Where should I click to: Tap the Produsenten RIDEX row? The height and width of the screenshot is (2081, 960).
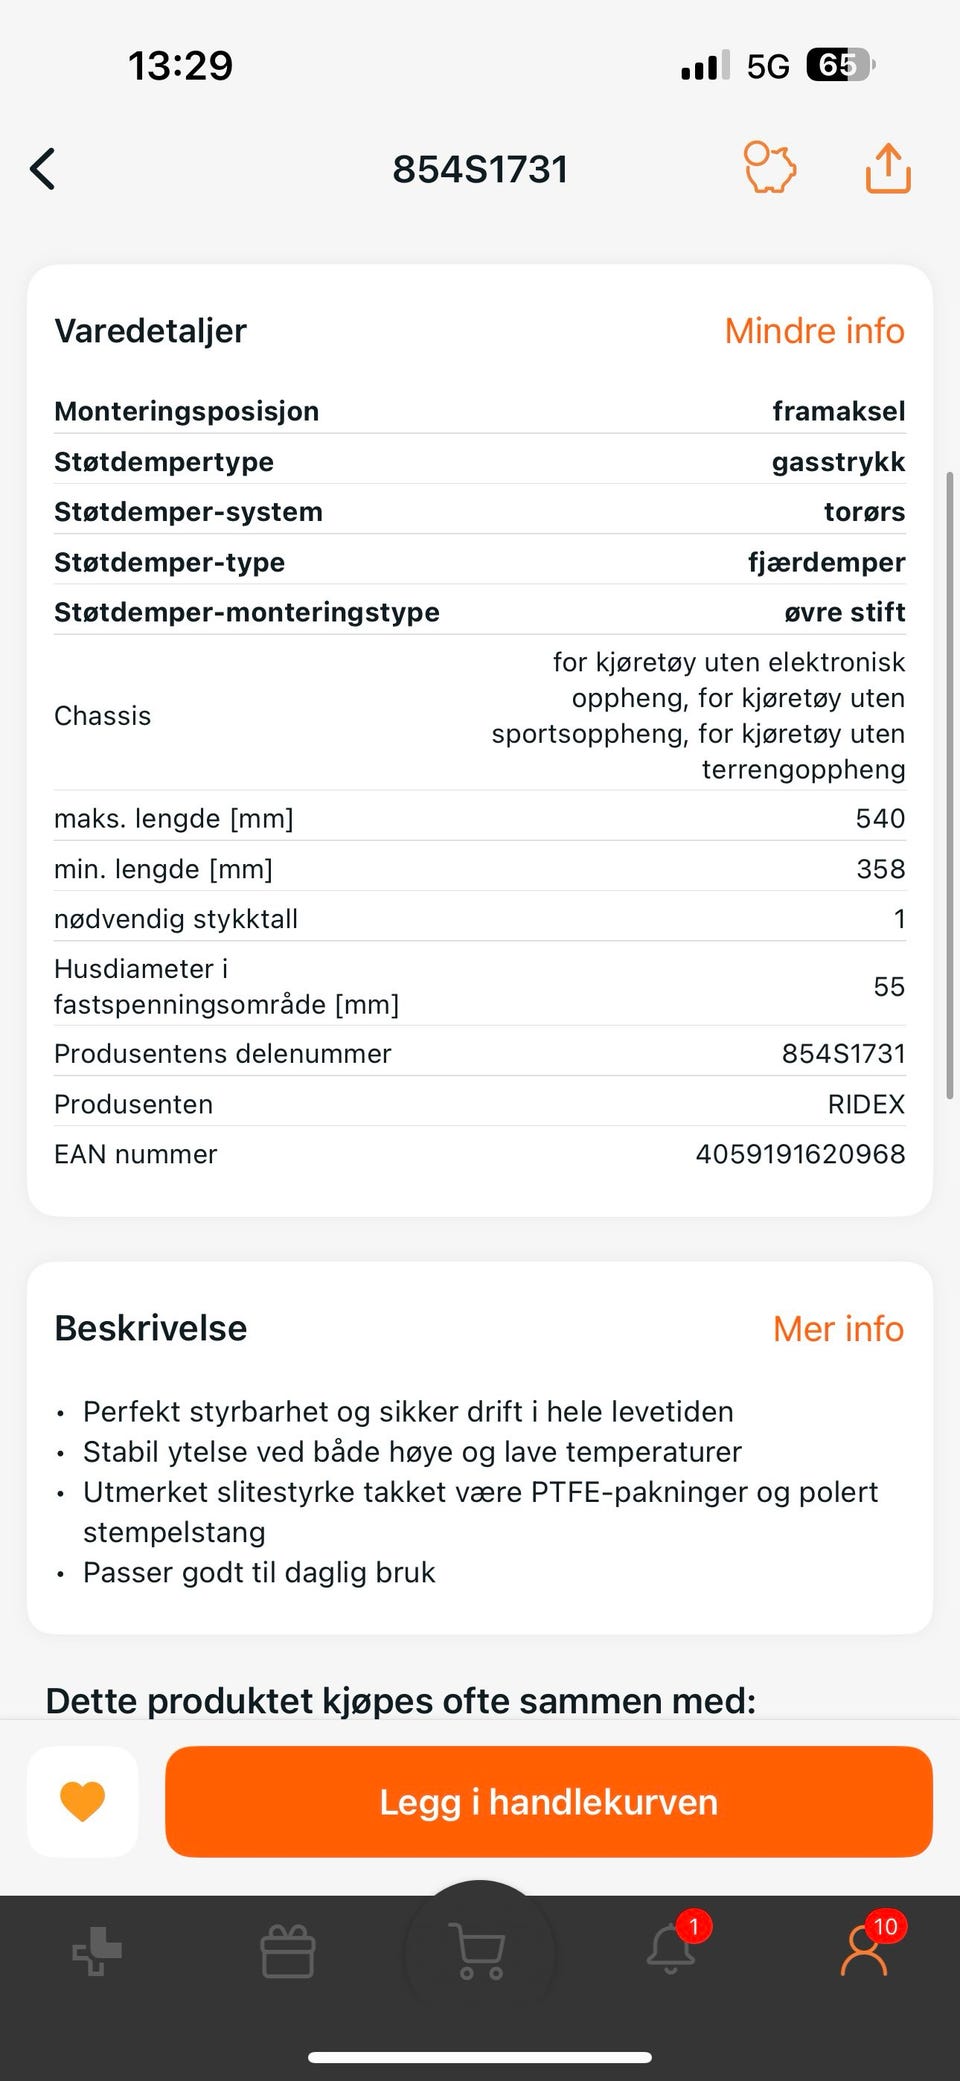click(x=480, y=1104)
